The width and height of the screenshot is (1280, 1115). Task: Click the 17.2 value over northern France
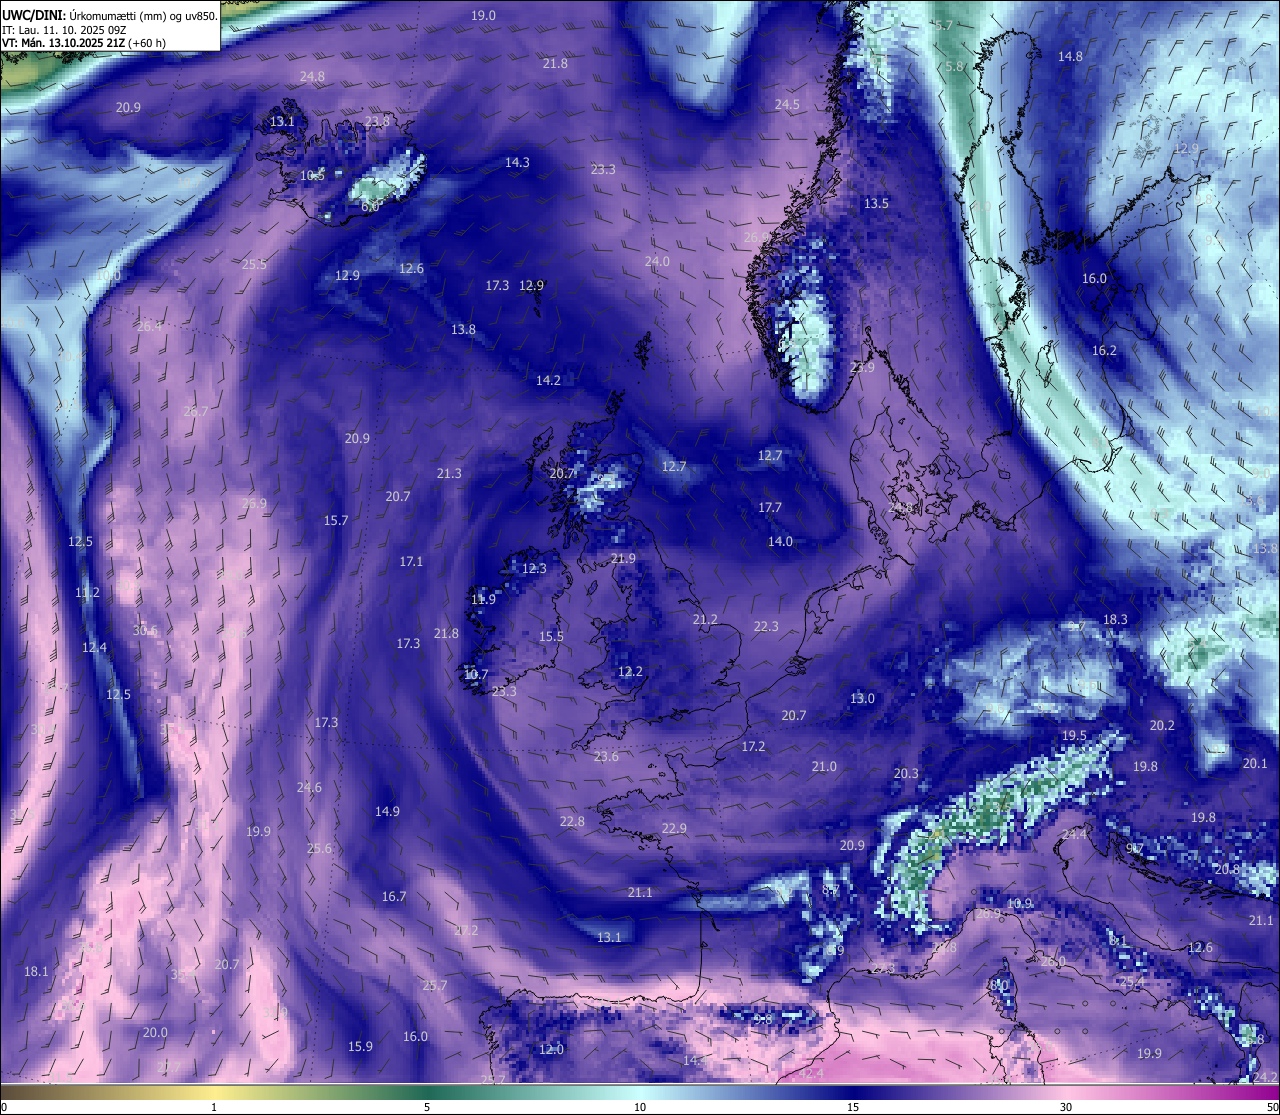pos(753,746)
